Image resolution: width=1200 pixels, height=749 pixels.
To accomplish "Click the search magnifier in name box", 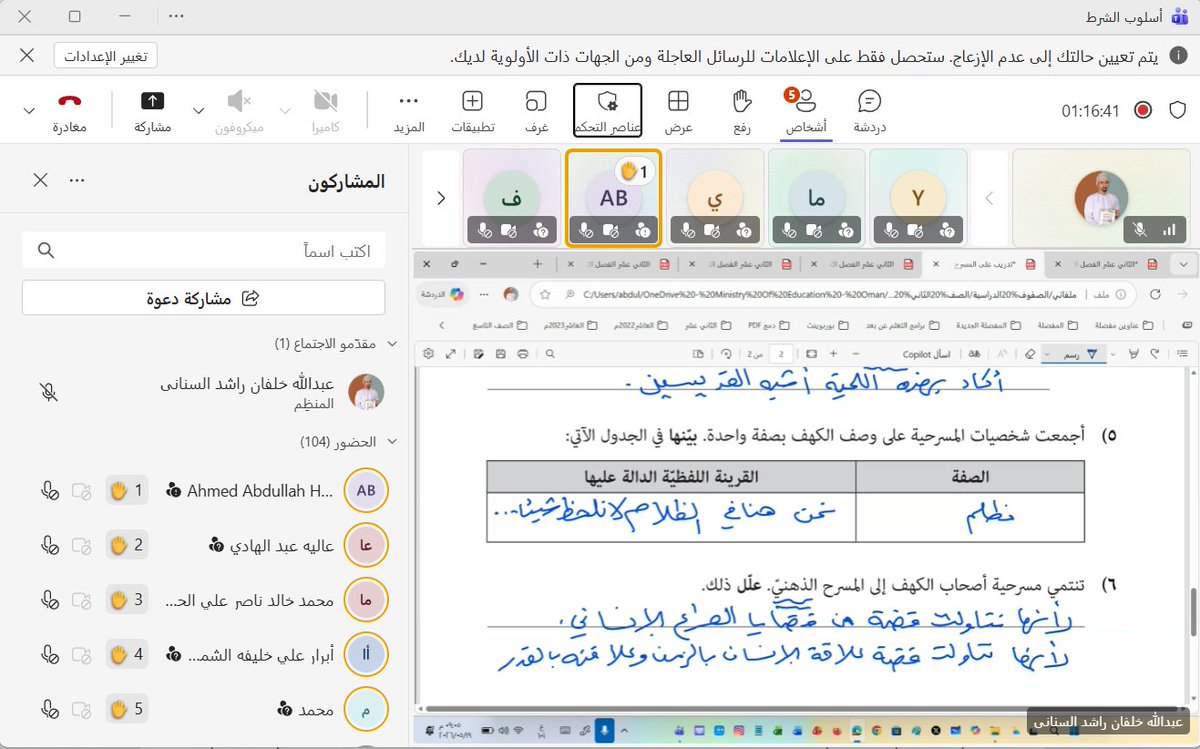I will click(x=45, y=250).
